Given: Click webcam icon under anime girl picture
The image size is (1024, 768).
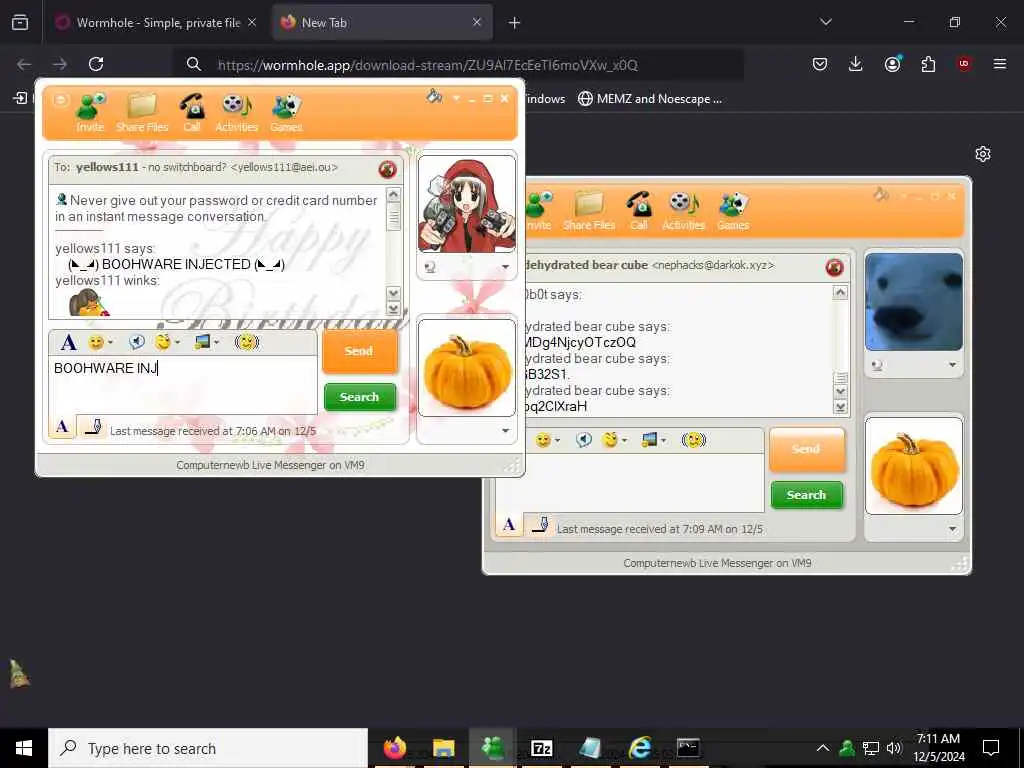Looking at the screenshot, I should coord(430,266).
